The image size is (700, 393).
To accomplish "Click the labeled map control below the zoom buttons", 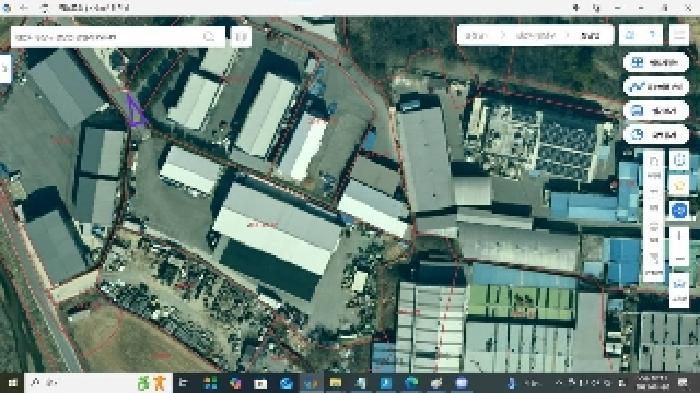I will point(679,290).
